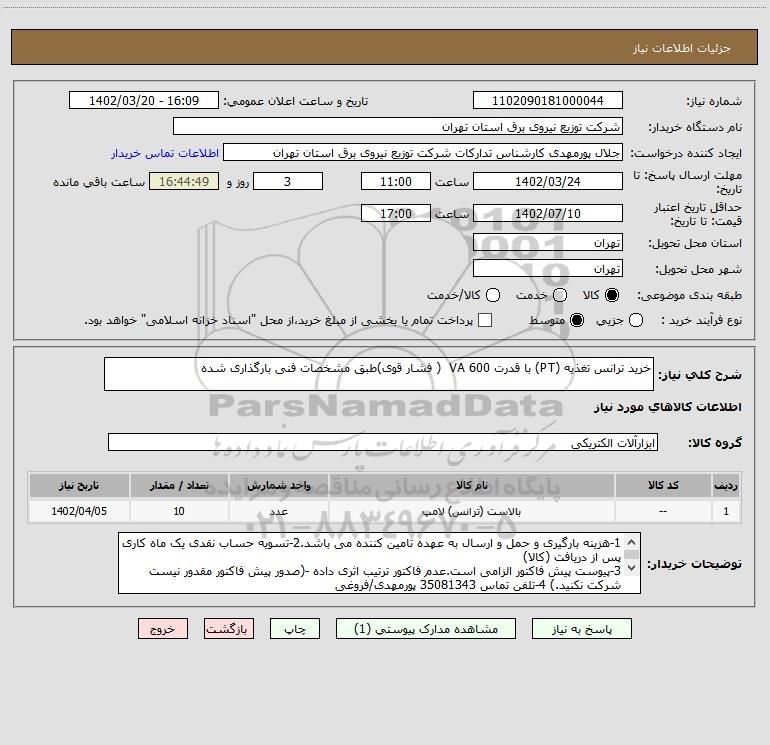The image size is (770, 745).
Task: Click the شهر محل تحویل field
Action: tap(548, 268)
